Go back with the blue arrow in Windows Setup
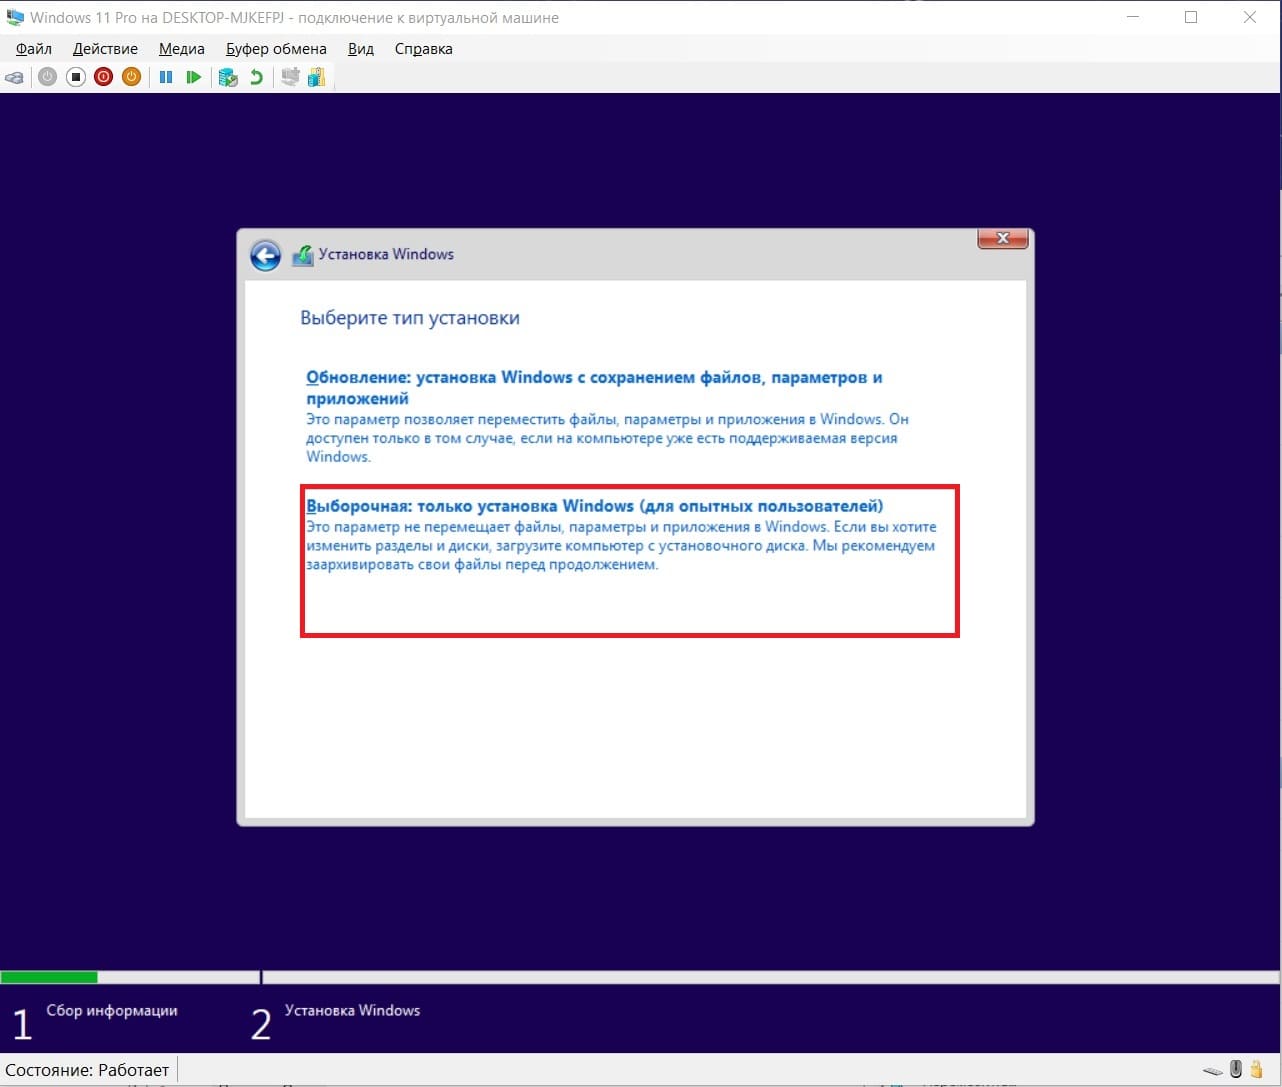Screen dimensions: 1282x1087 (265, 256)
